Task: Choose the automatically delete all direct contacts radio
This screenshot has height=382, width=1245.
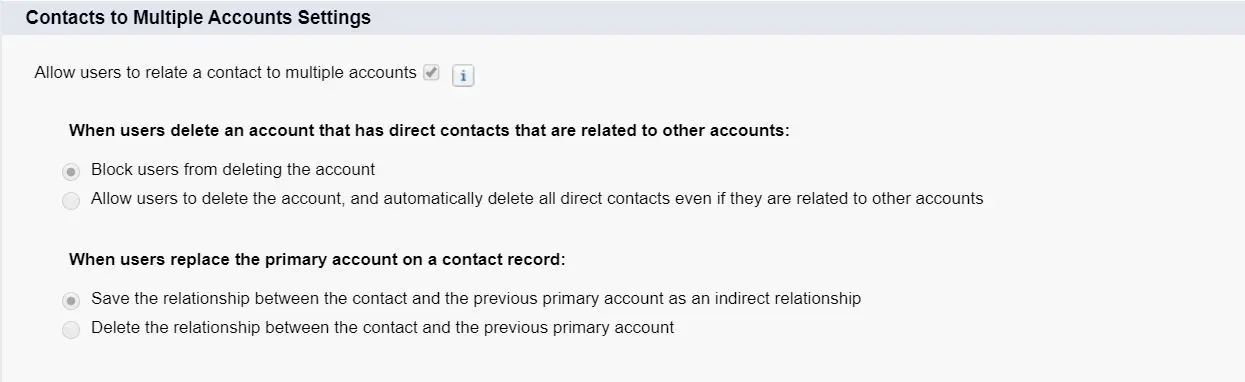Action: tap(71, 201)
